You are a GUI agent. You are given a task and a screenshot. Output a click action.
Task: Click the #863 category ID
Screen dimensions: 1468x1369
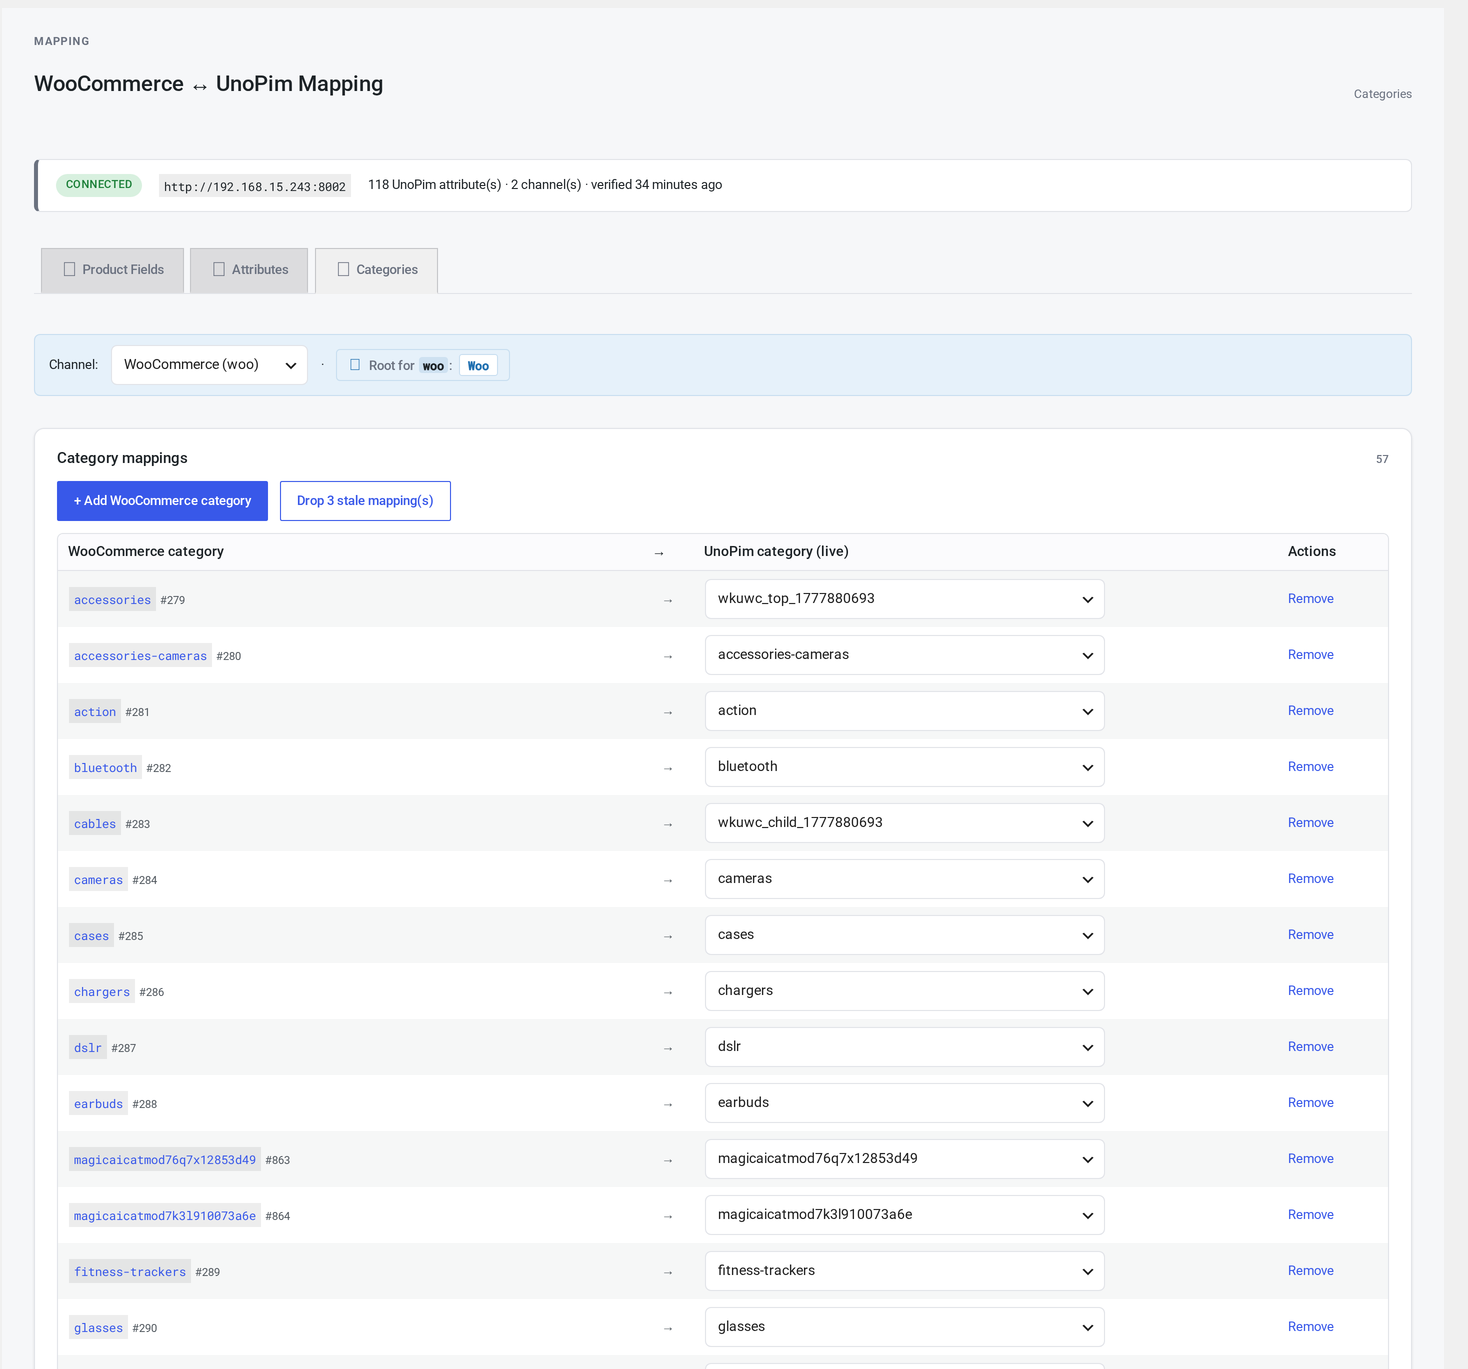278,1161
